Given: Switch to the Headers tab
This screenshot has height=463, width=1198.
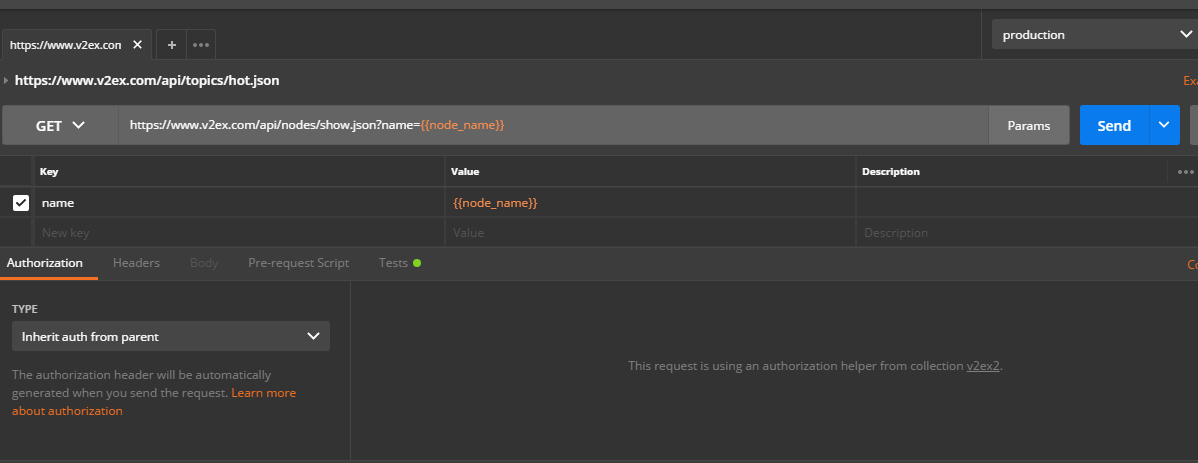Looking at the screenshot, I should (136, 263).
